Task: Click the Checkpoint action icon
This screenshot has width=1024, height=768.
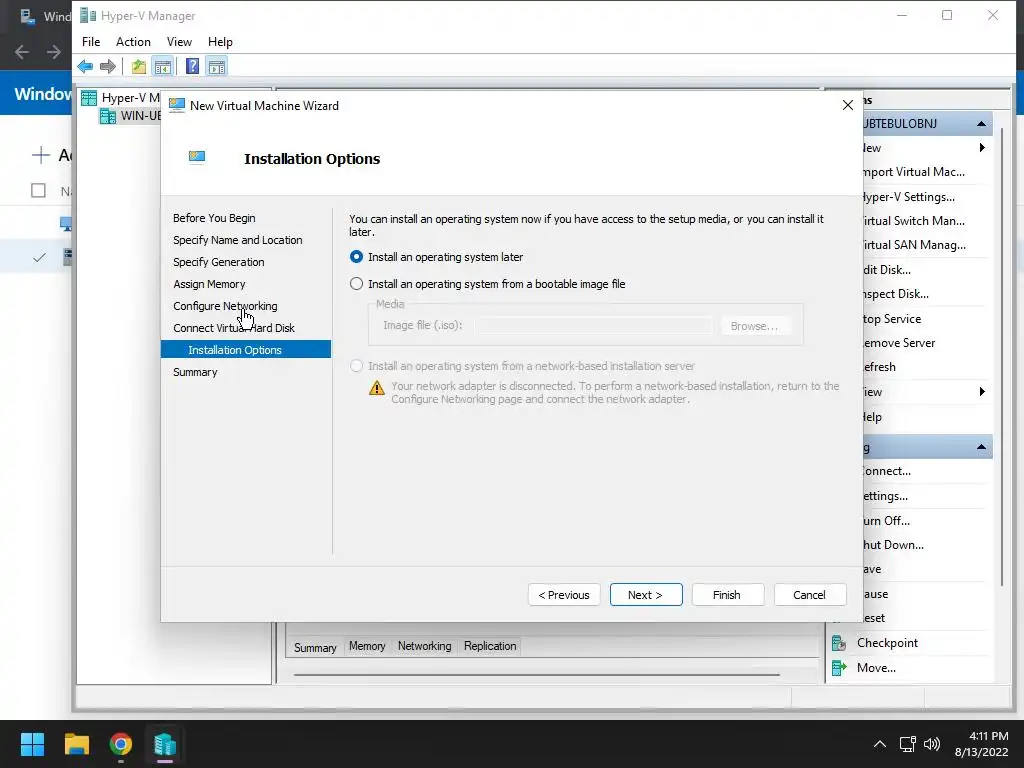Action: pyautogui.click(x=839, y=643)
